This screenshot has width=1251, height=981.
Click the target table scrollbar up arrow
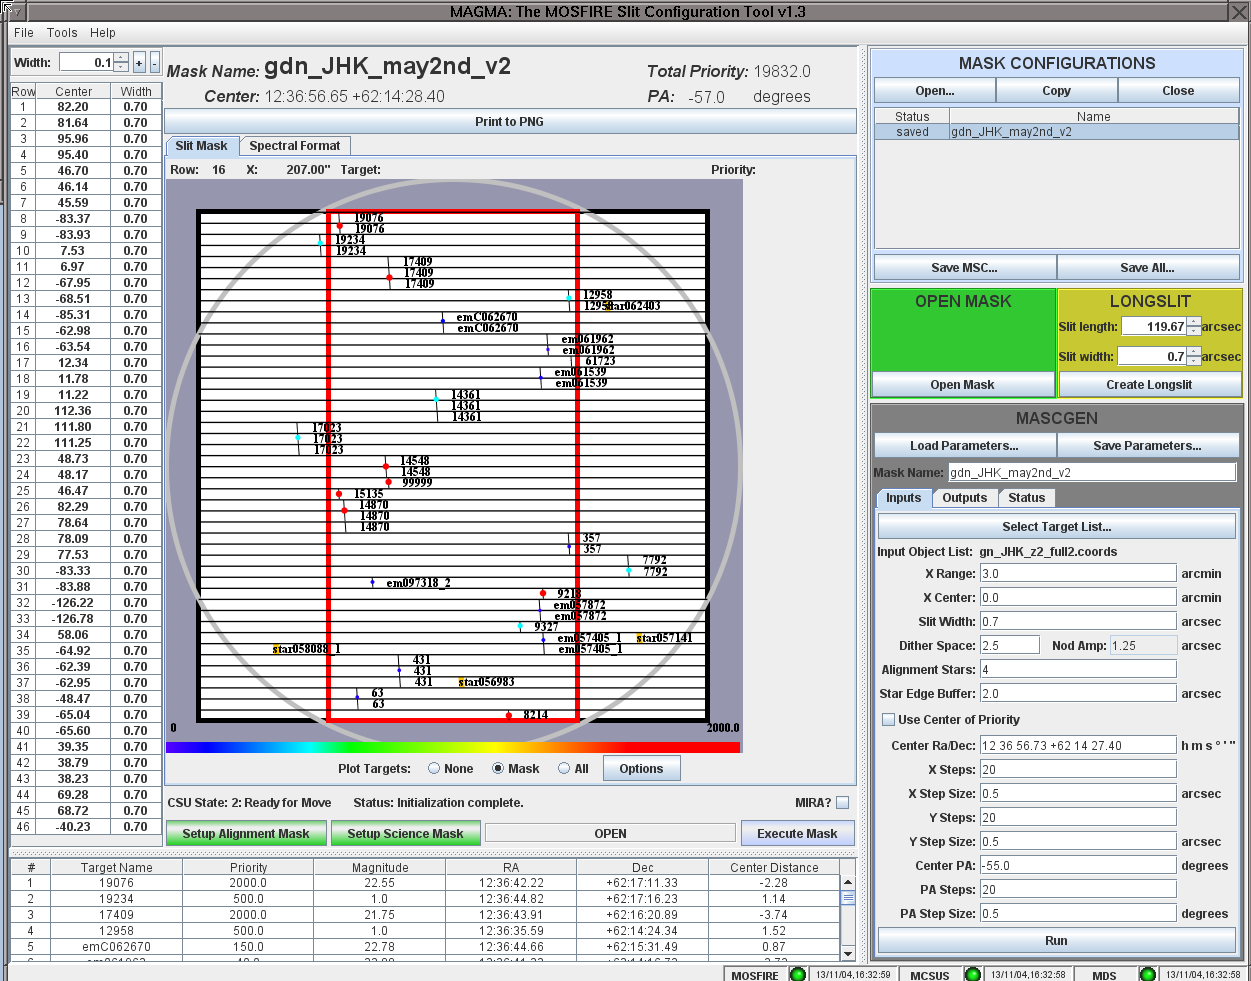[x=848, y=883]
